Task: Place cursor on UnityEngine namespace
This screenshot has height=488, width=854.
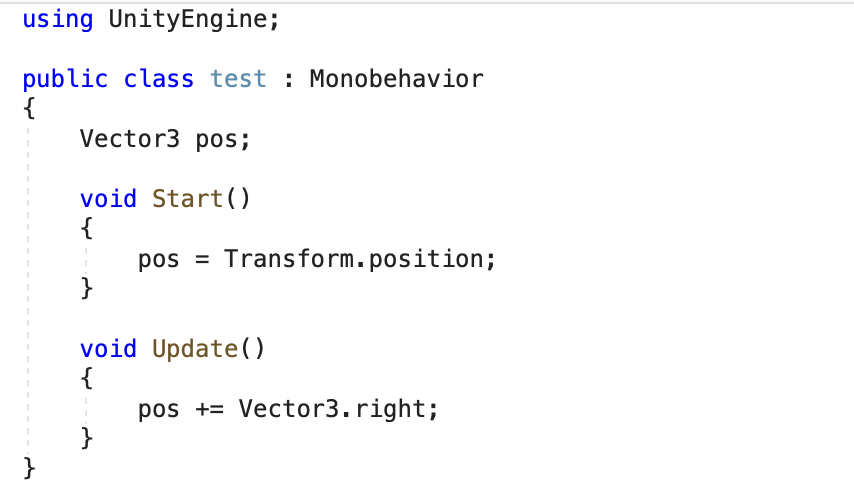Action: click(188, 20)
